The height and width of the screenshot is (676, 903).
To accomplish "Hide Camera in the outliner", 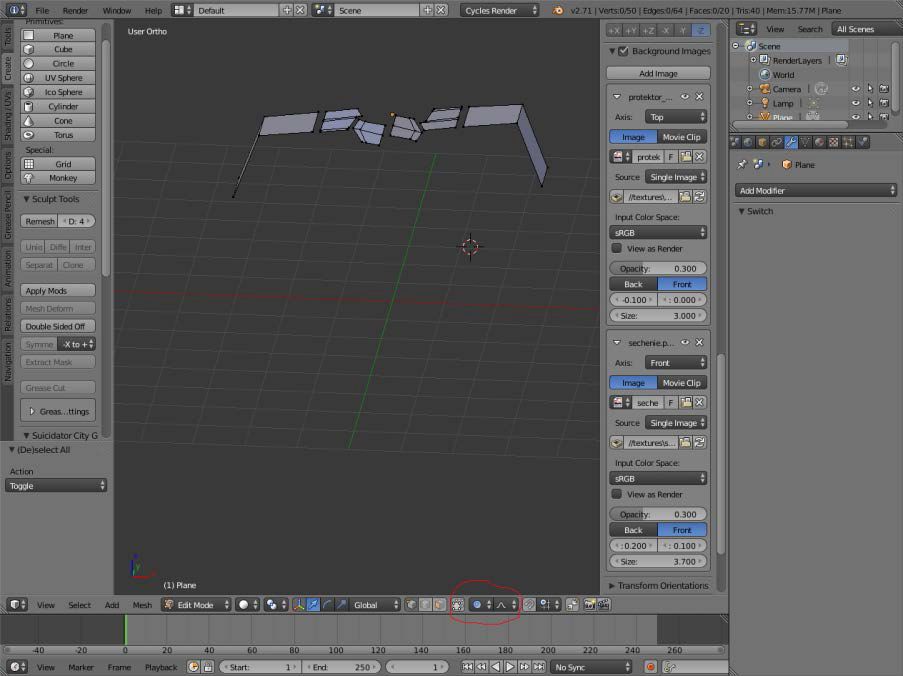I will click(x=856, y=89).
